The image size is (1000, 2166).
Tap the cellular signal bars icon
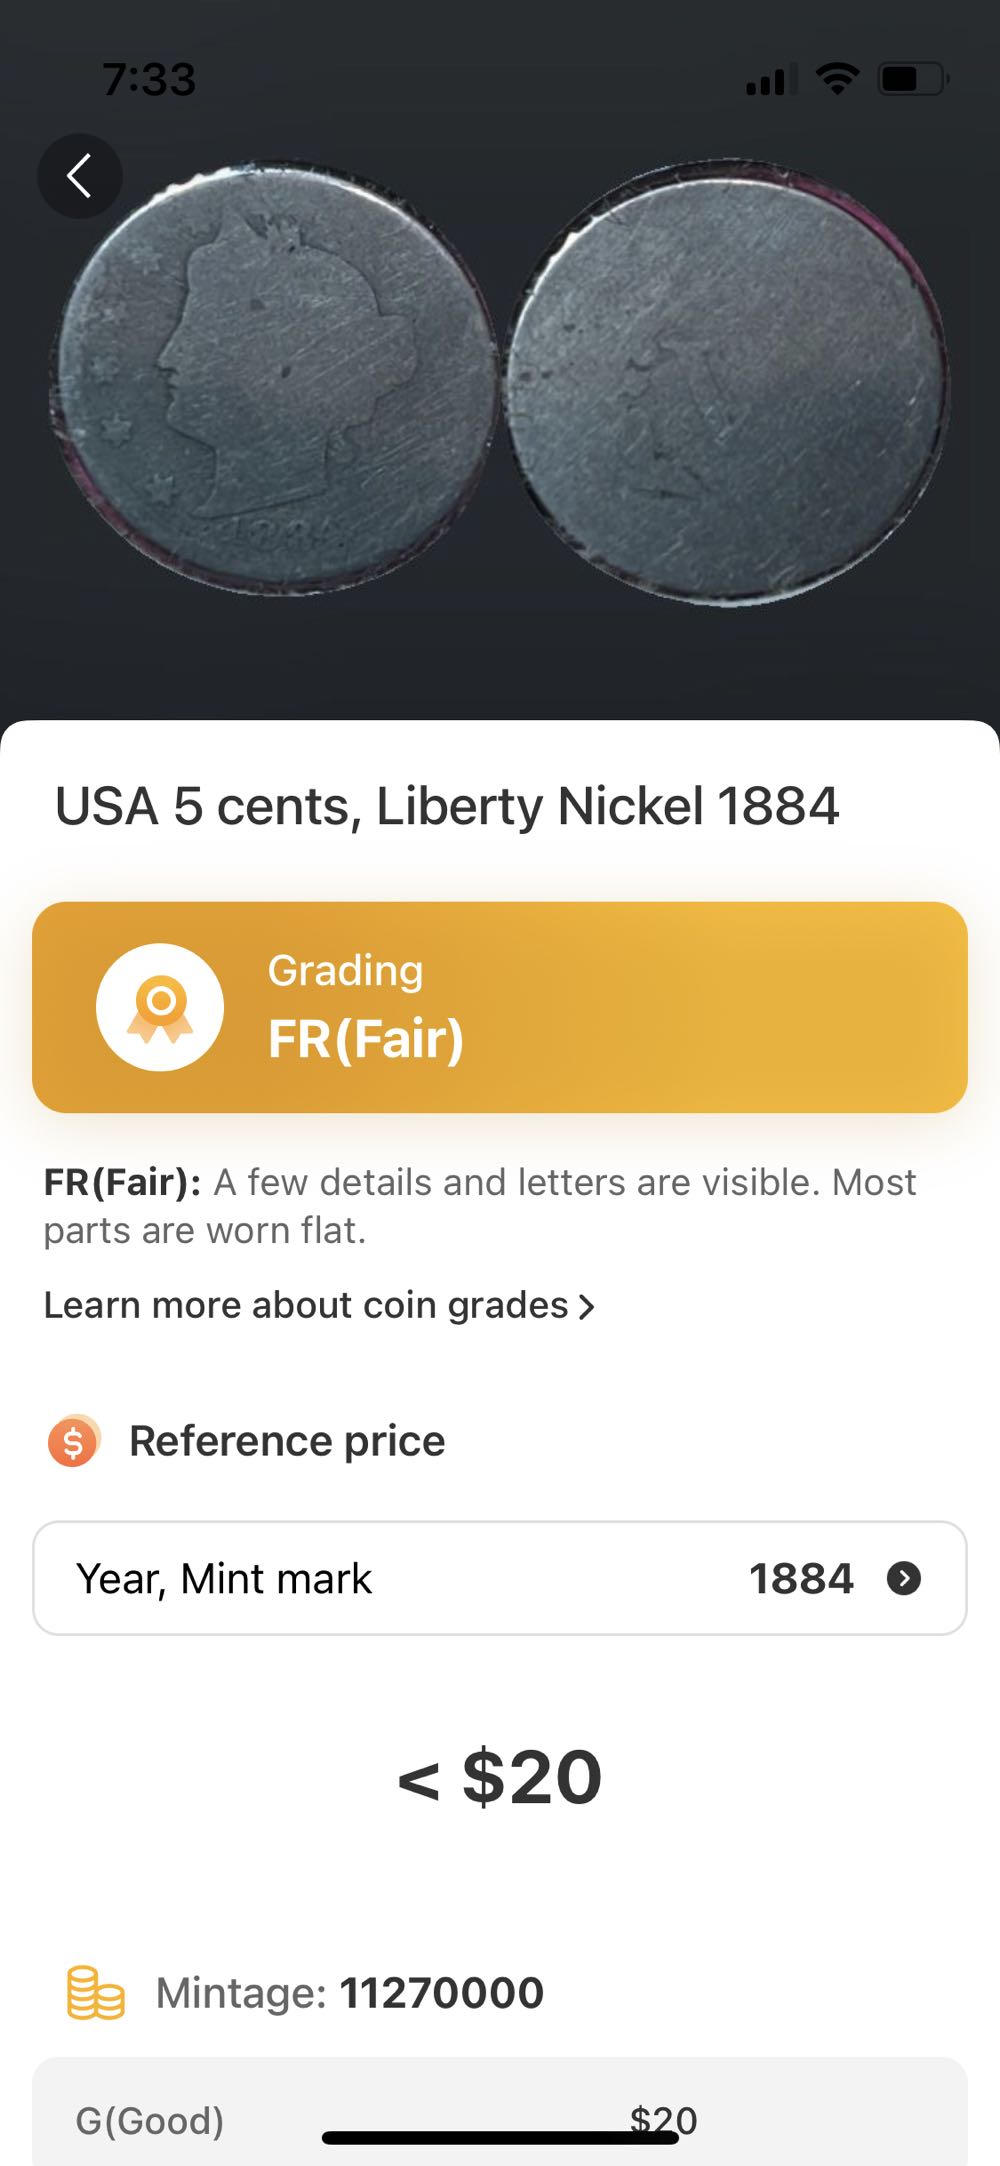coord(771,79)
